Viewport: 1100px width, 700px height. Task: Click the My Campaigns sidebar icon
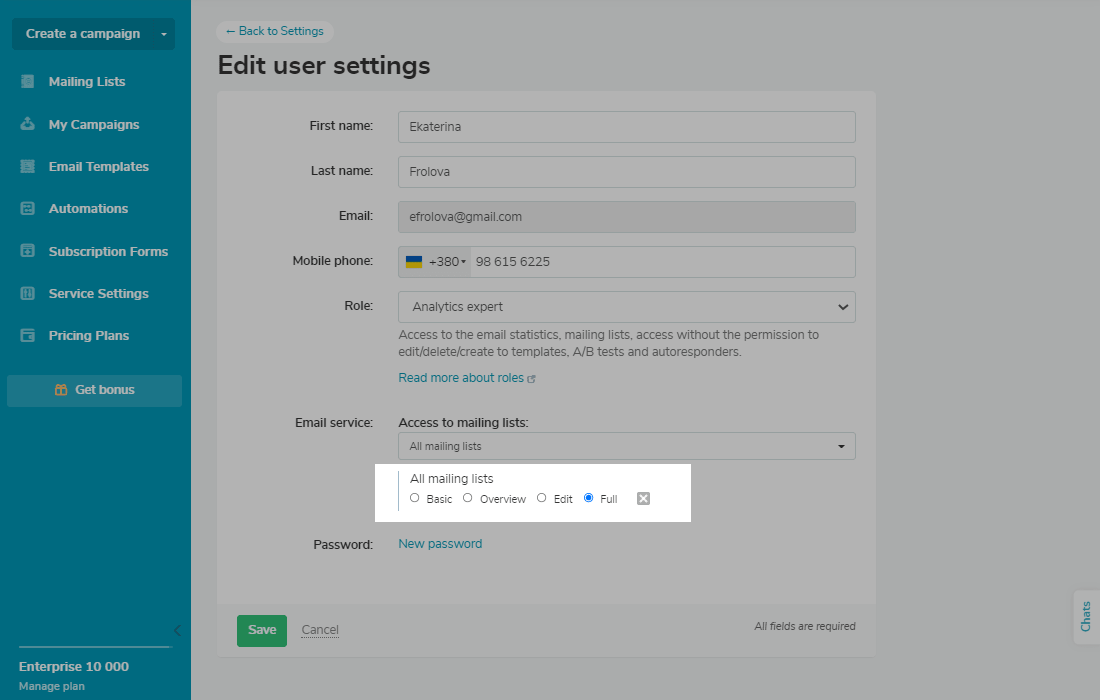point(27,124)
